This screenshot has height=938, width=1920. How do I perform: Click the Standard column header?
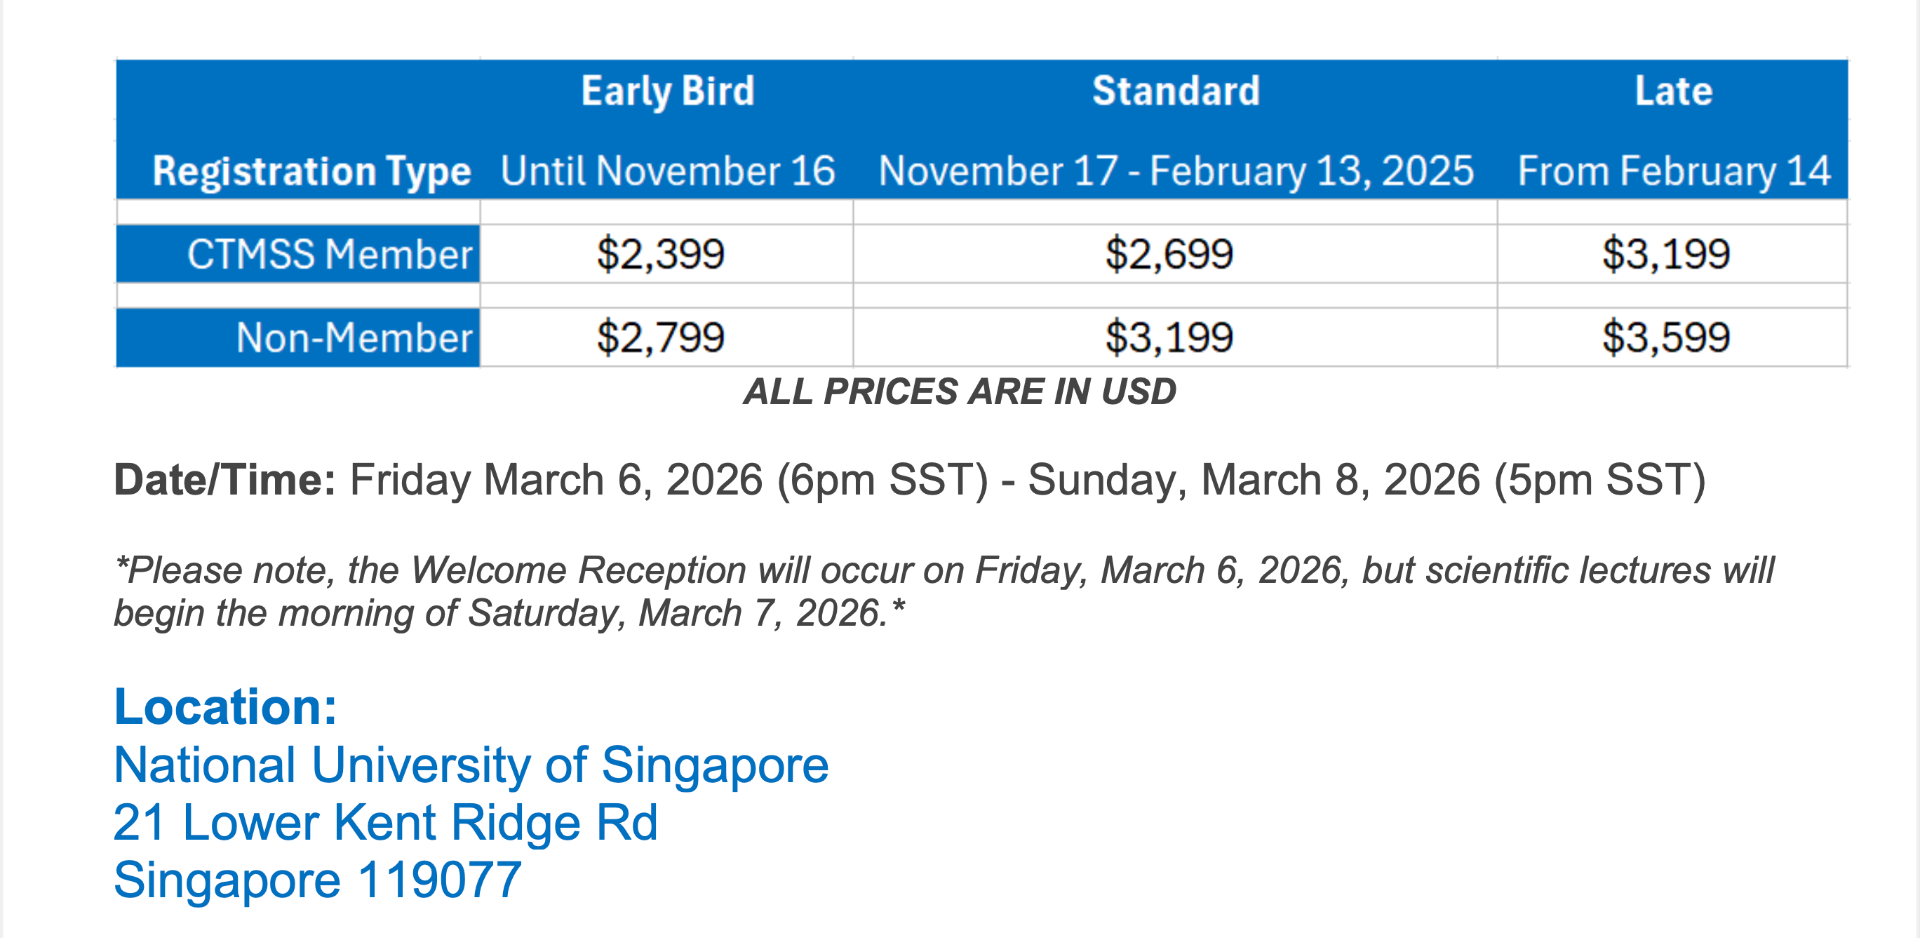1175,91
